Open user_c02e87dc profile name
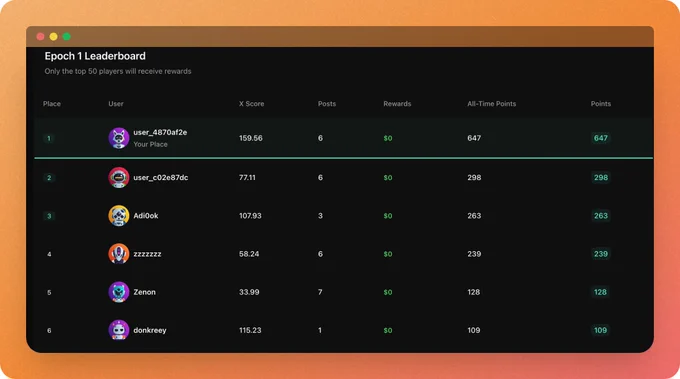 (160, 177)
